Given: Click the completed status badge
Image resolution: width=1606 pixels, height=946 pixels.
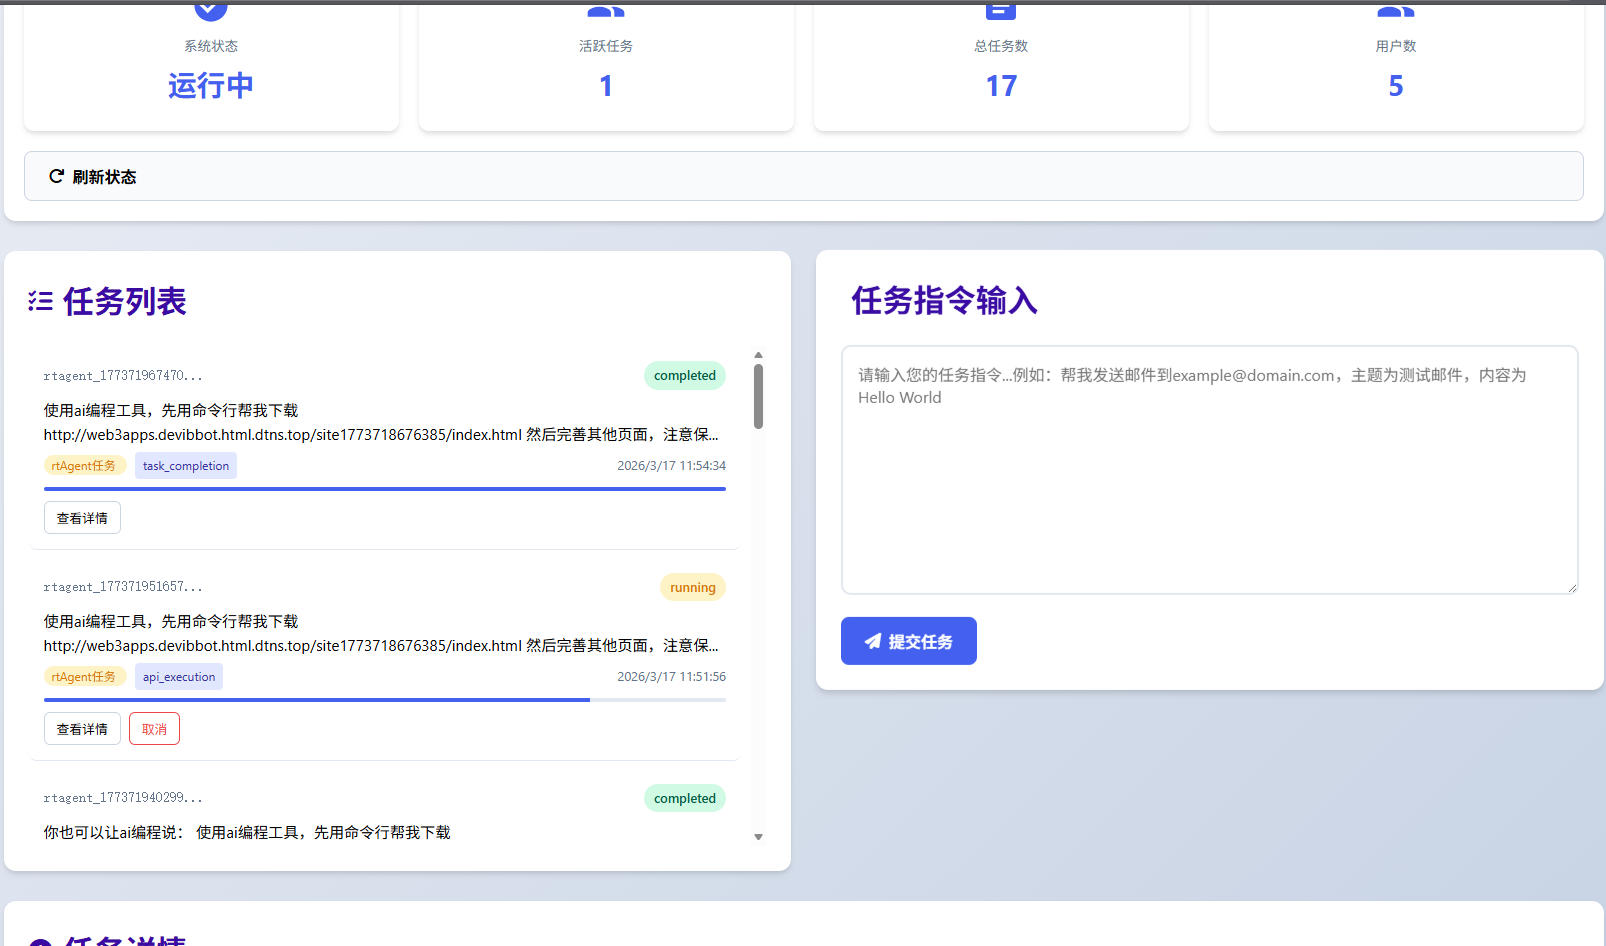Looking at the screenshot, I should 684,375.
